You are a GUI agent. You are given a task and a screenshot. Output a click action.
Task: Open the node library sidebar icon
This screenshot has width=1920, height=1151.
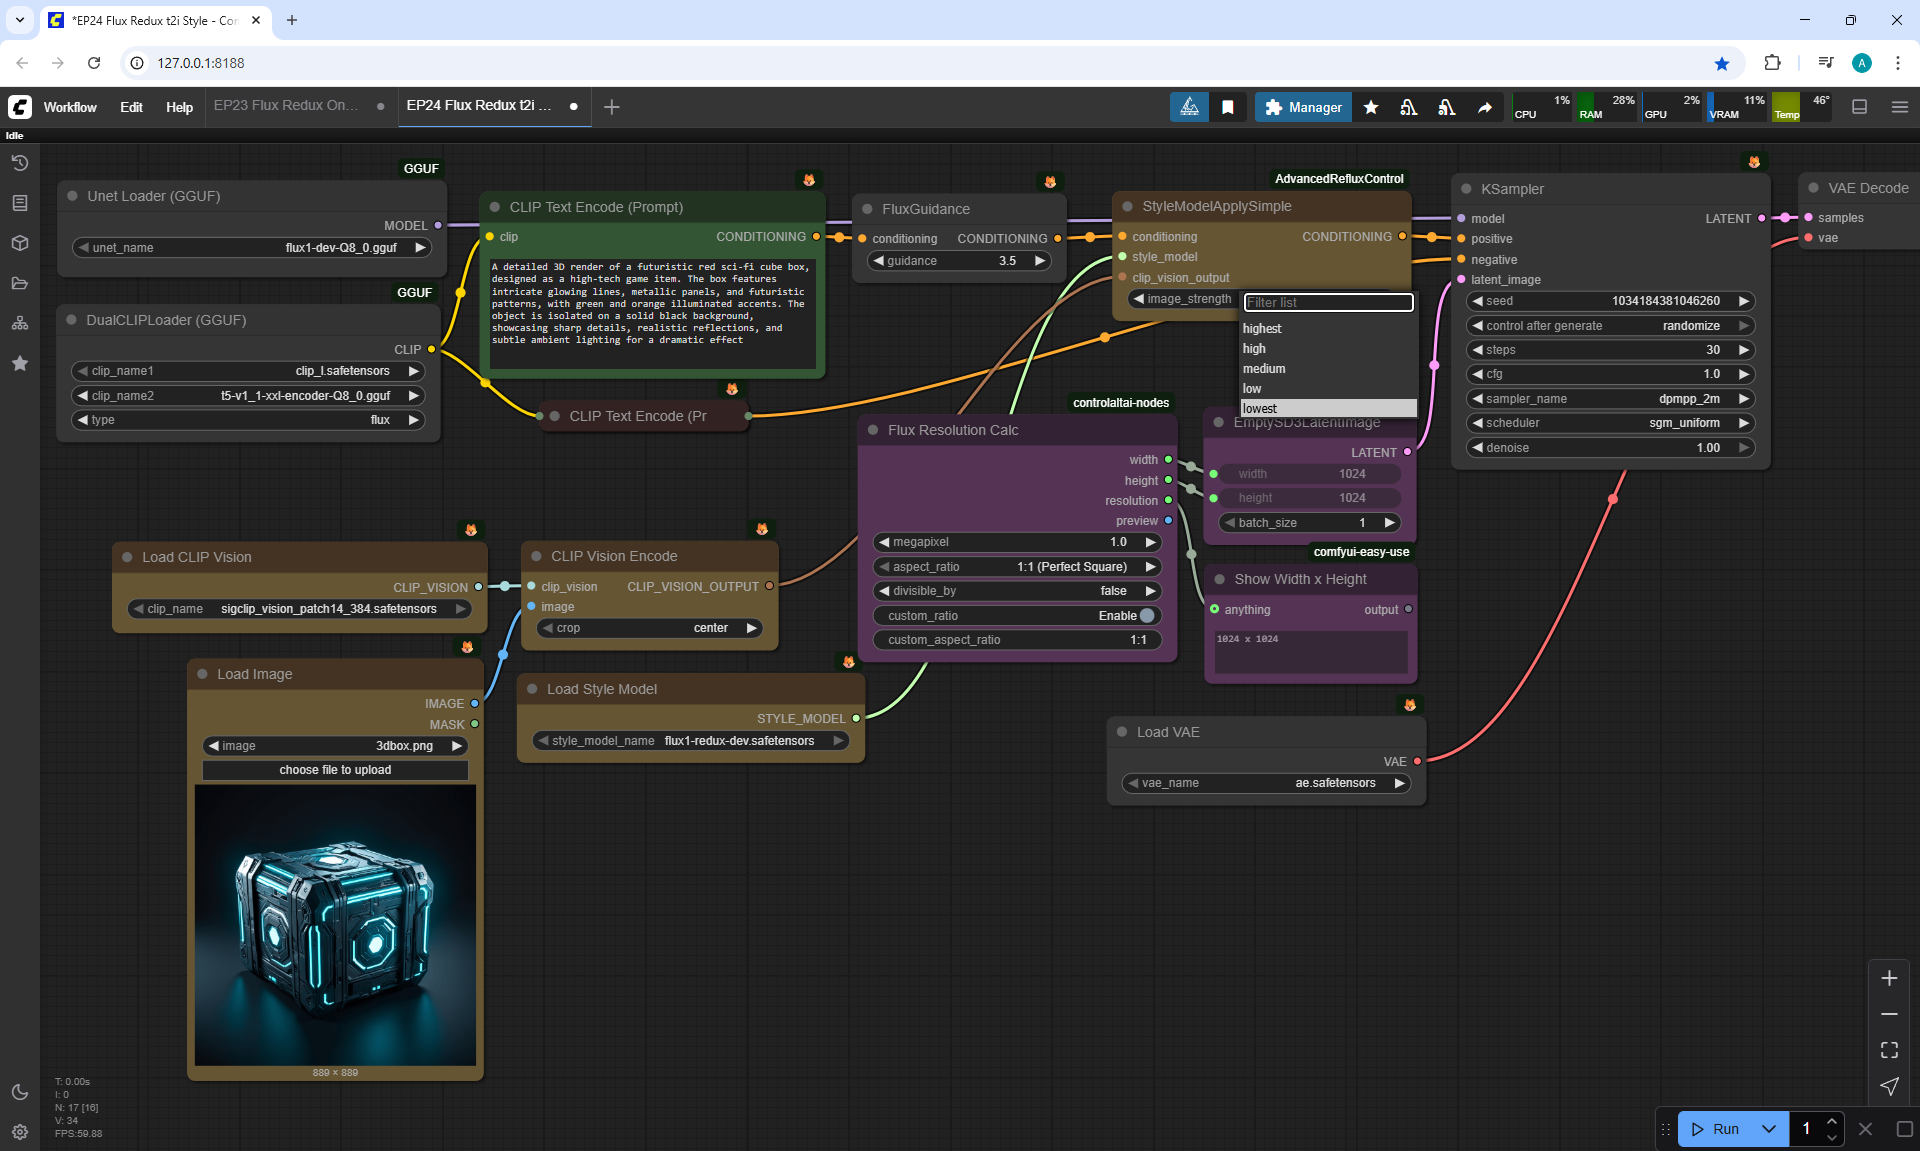click(x=19, y=203)
